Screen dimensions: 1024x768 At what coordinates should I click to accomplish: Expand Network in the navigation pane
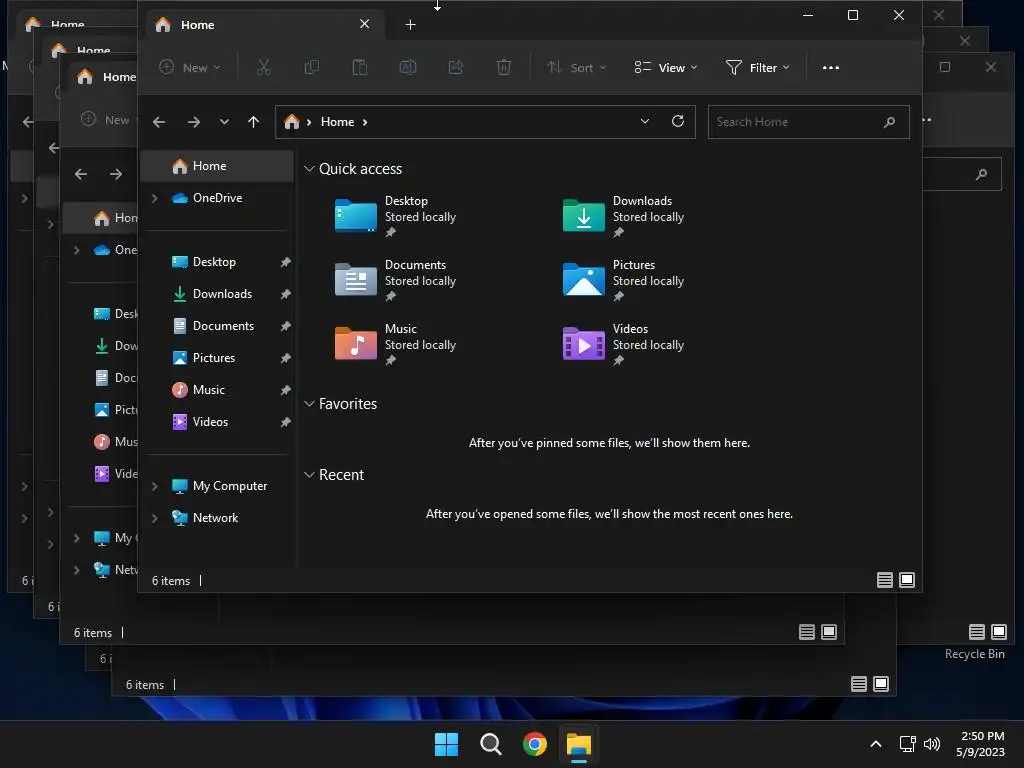(x=155, y=518)
